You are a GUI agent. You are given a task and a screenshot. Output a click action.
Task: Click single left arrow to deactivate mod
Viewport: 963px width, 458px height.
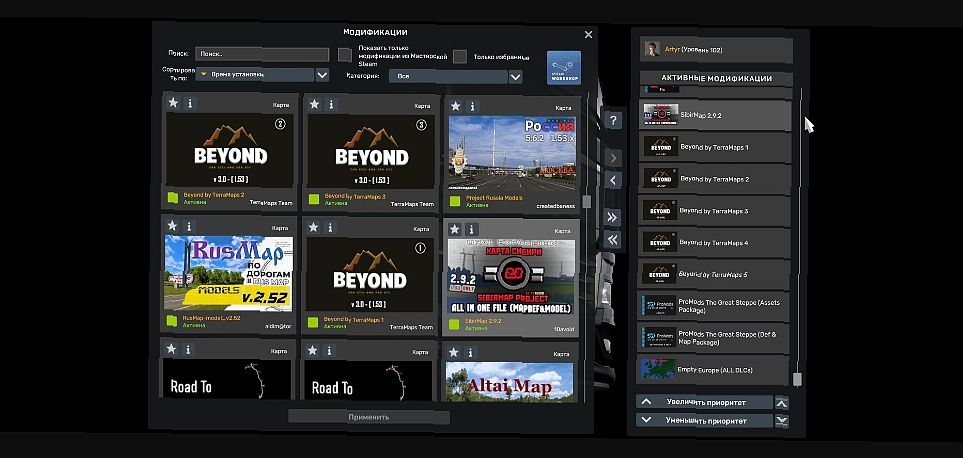click(612, 180)
